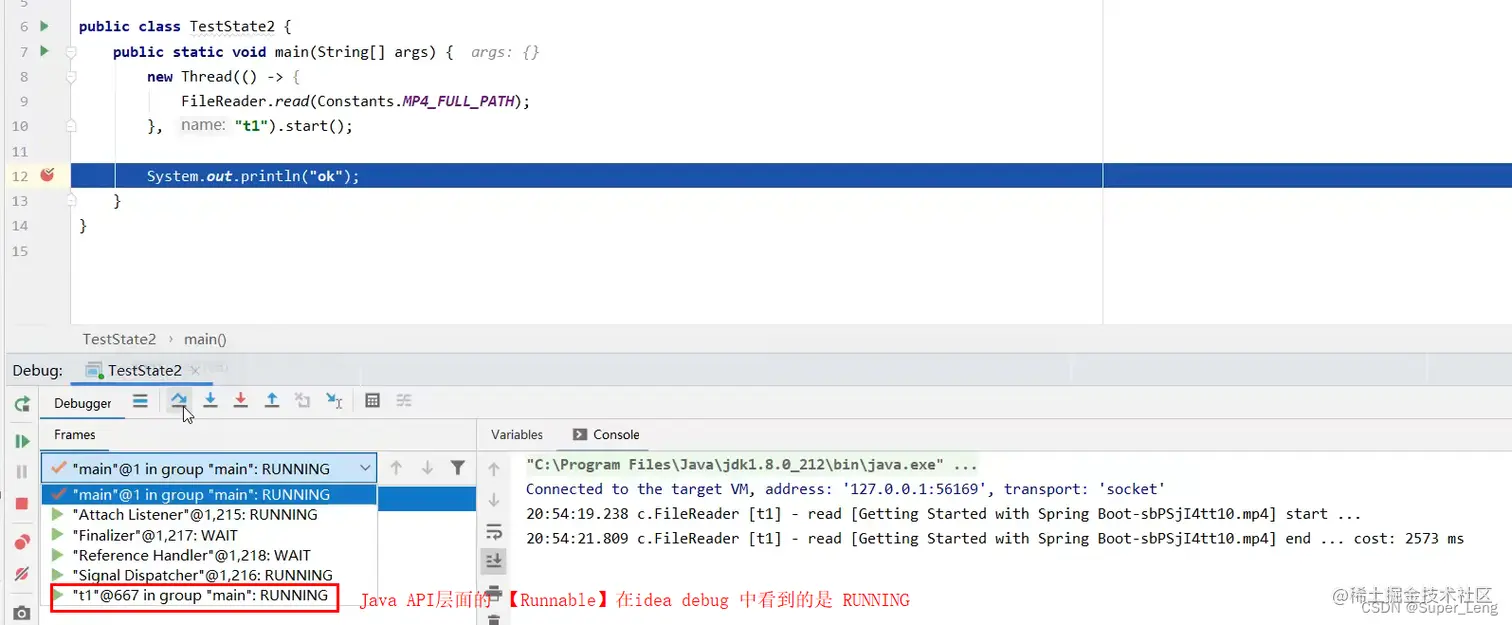This screenshot has width=1512, height=625.
Task: Rerun TestState2 debug session
Action: tap(22, 404)
